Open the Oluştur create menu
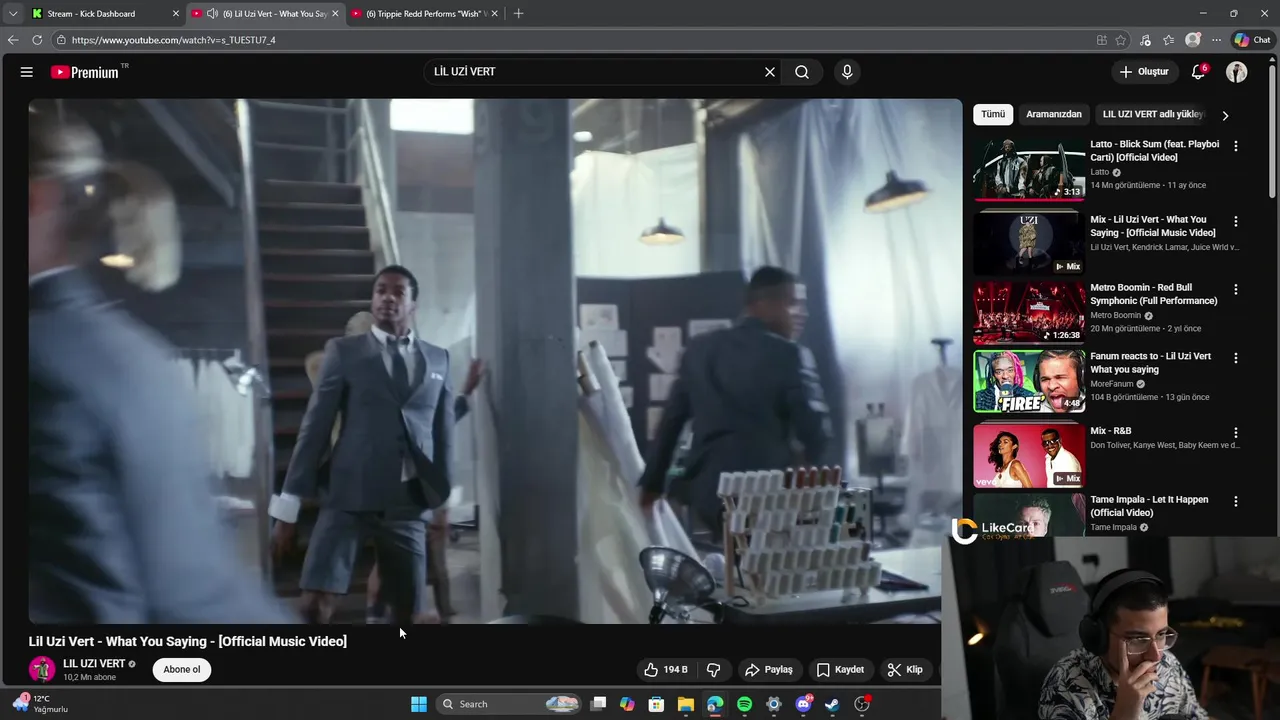1280x720 pixels. [1144, 72]
